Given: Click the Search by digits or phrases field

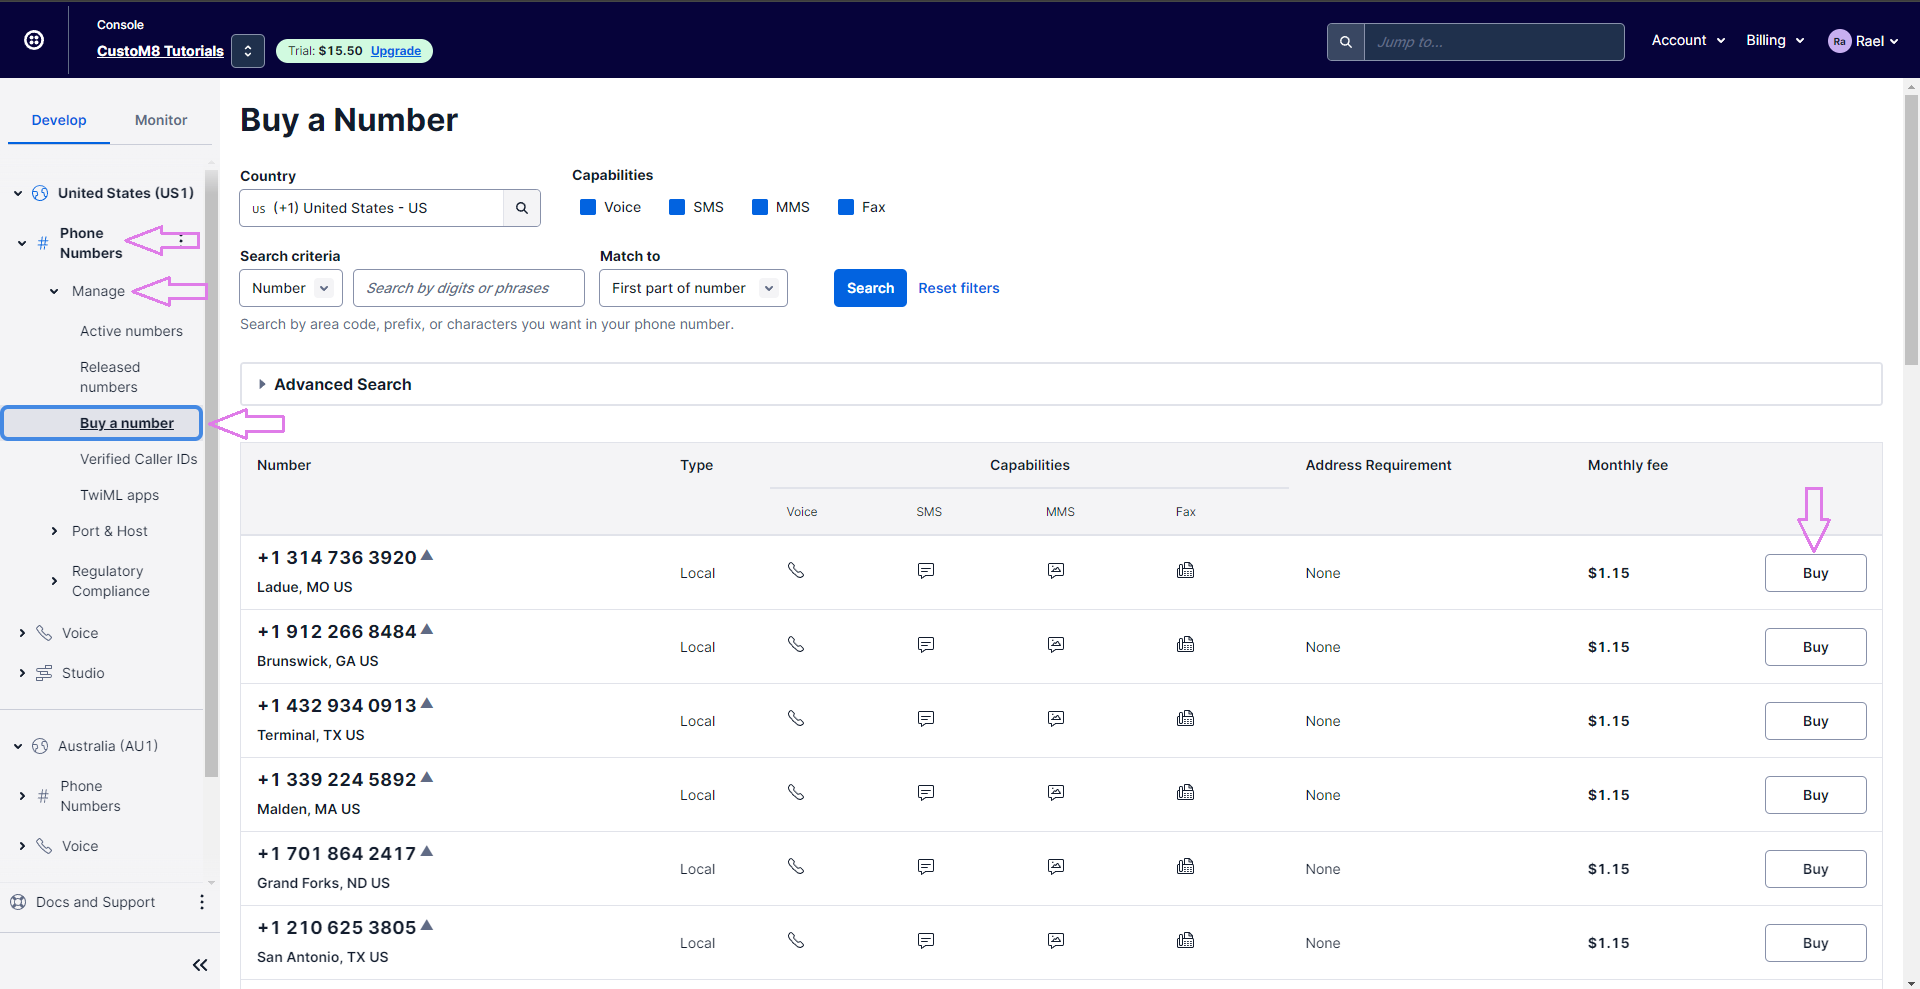Looking at the screenshot, I should pos(469,288).
